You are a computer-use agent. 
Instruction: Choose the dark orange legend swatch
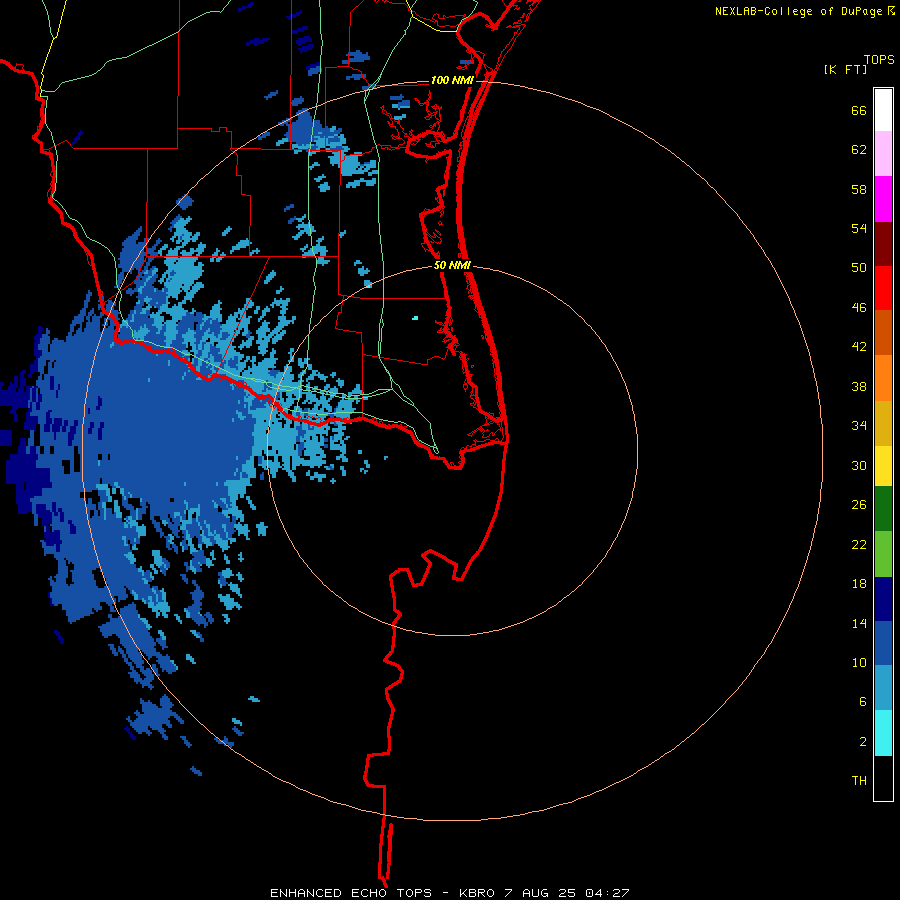[883, 333]
